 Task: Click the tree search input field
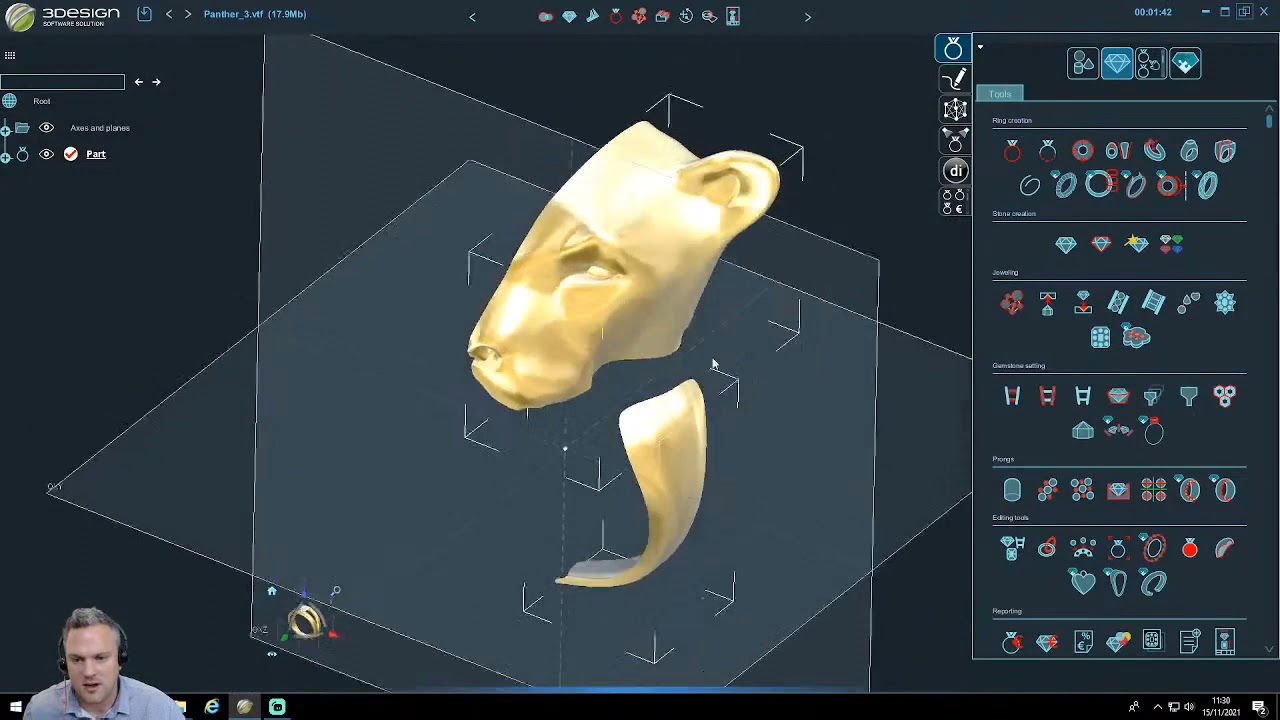click(62, 82)
